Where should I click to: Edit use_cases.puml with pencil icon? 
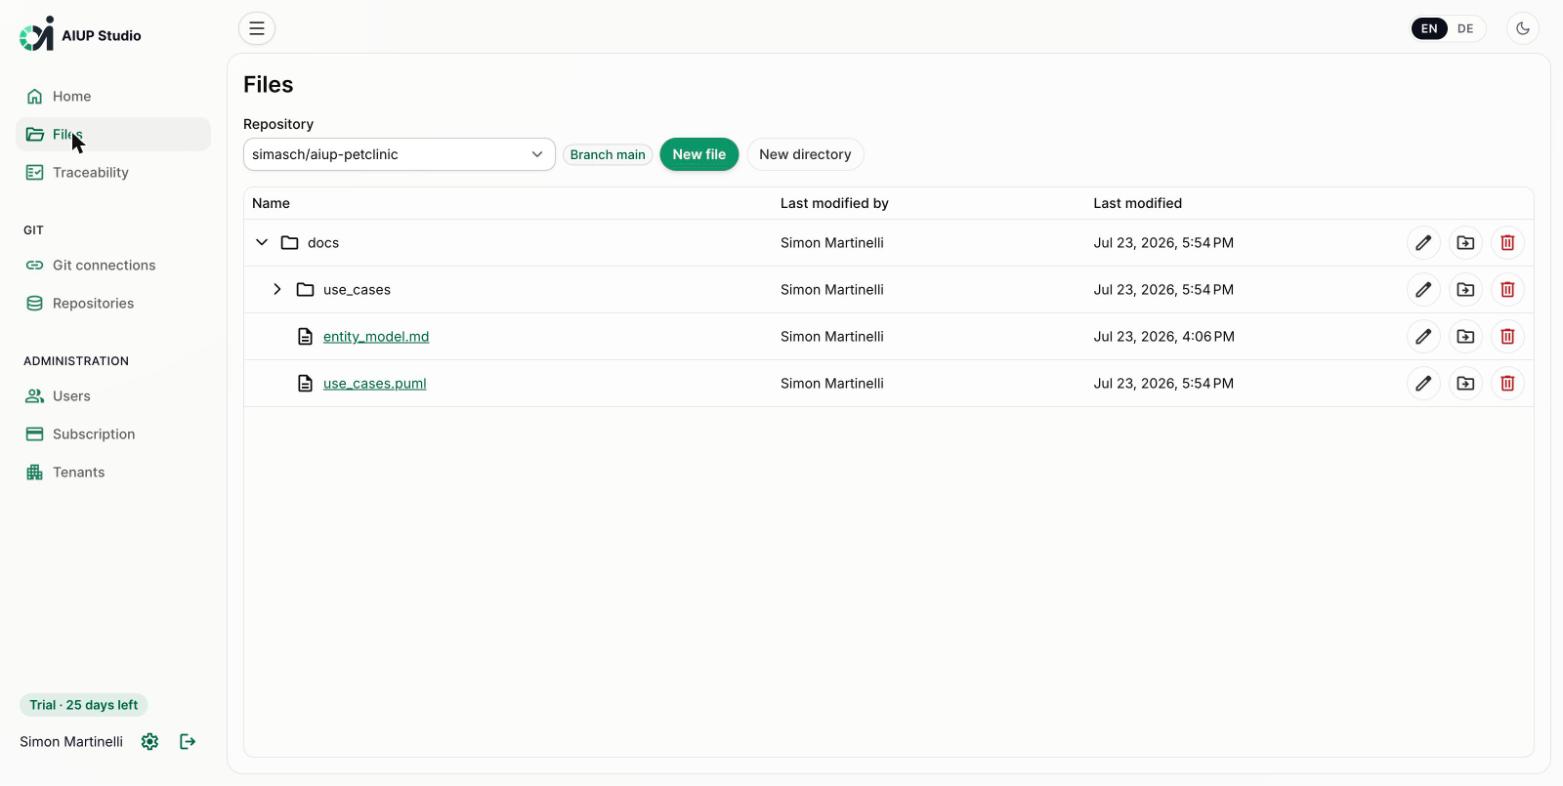click(1423, 384)
